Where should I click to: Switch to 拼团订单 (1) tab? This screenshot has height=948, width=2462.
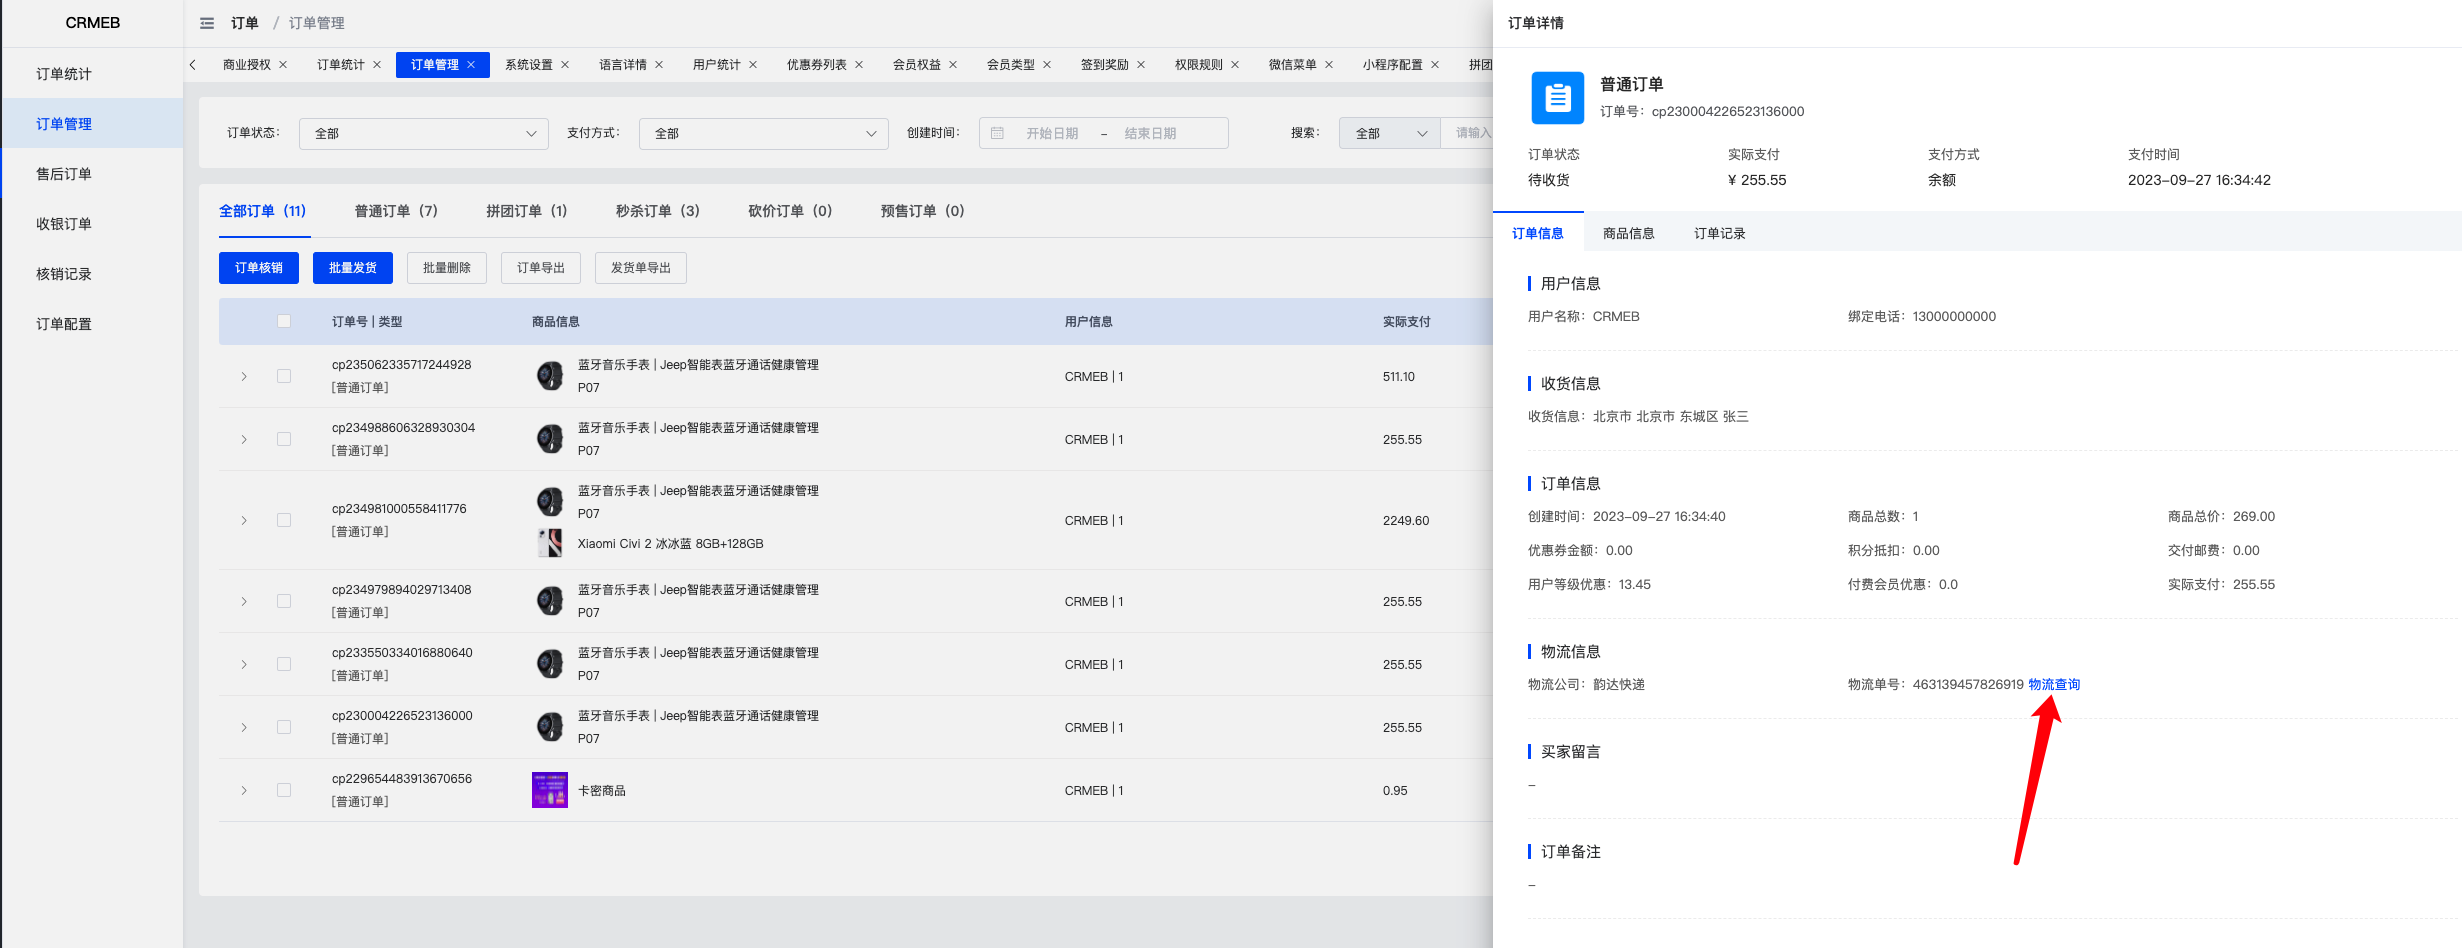526,211
